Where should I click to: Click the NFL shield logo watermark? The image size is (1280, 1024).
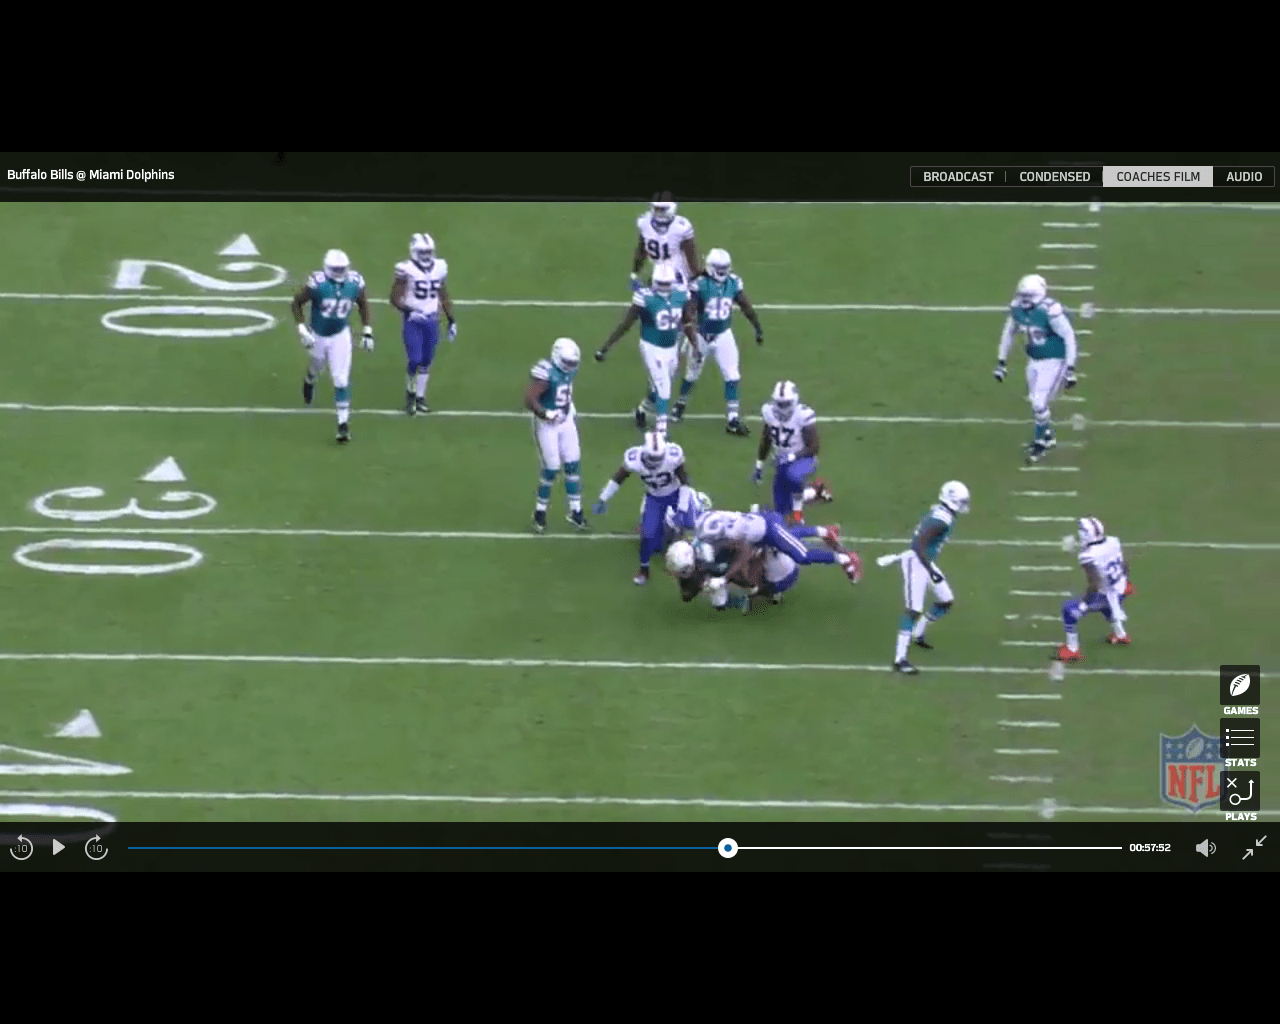pos(1188,768)
